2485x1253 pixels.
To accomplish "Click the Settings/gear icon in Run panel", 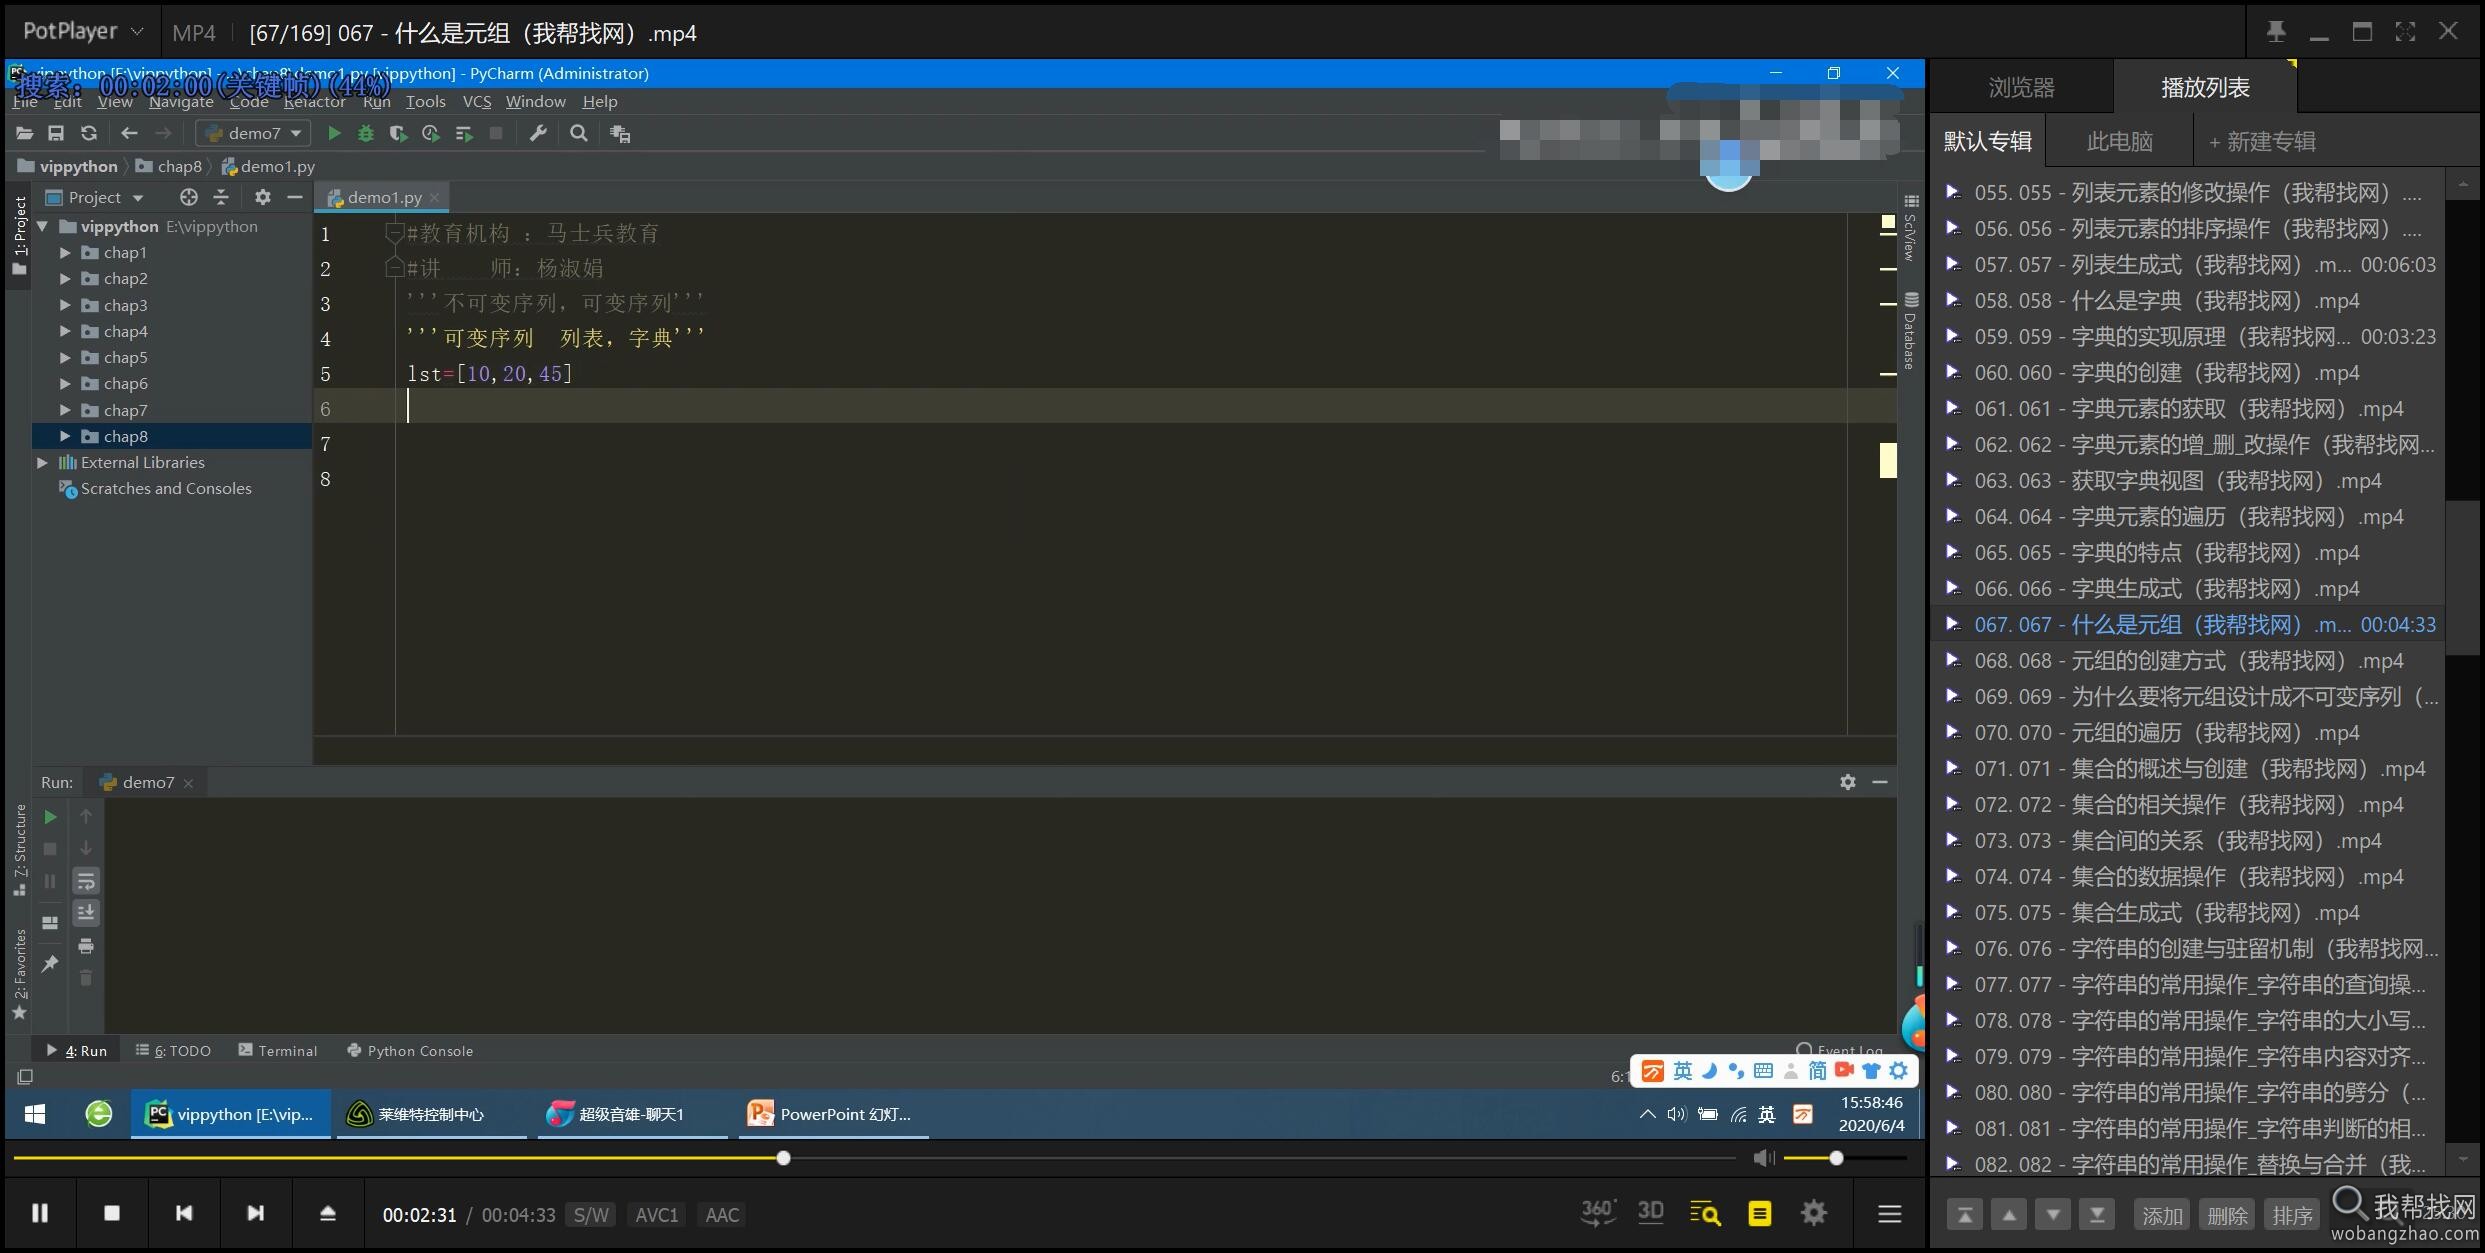I will click(1847, 782).
